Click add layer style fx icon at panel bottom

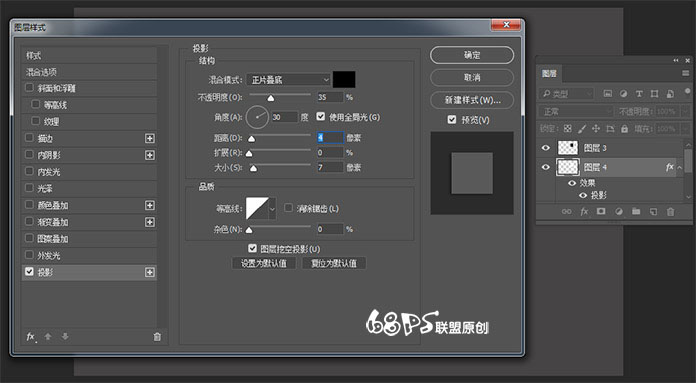[584, 212]
